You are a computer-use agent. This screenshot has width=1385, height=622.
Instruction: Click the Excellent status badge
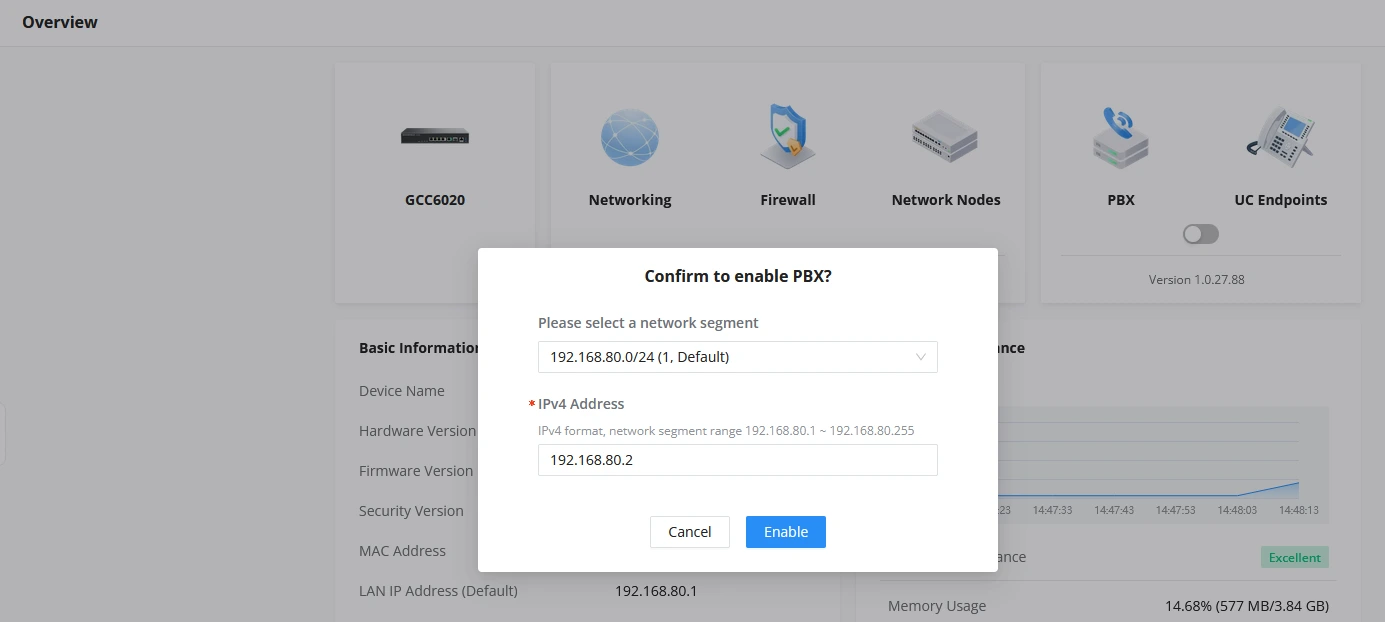[1295, 558]
